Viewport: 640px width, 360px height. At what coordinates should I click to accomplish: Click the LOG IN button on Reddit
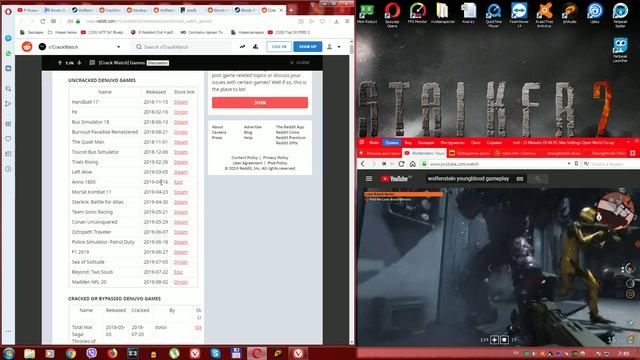tap(279, 47)
